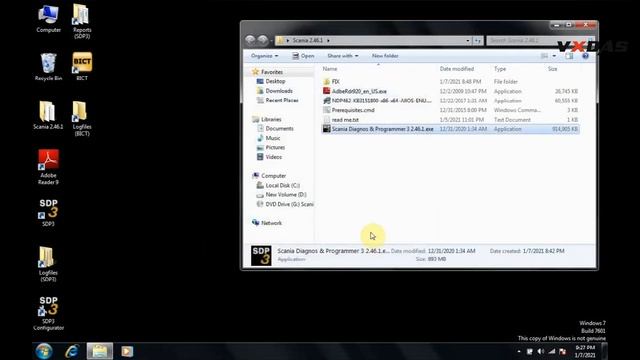Click the Scania 2.46.1 address bar breadcrumb

coord(307,40)
